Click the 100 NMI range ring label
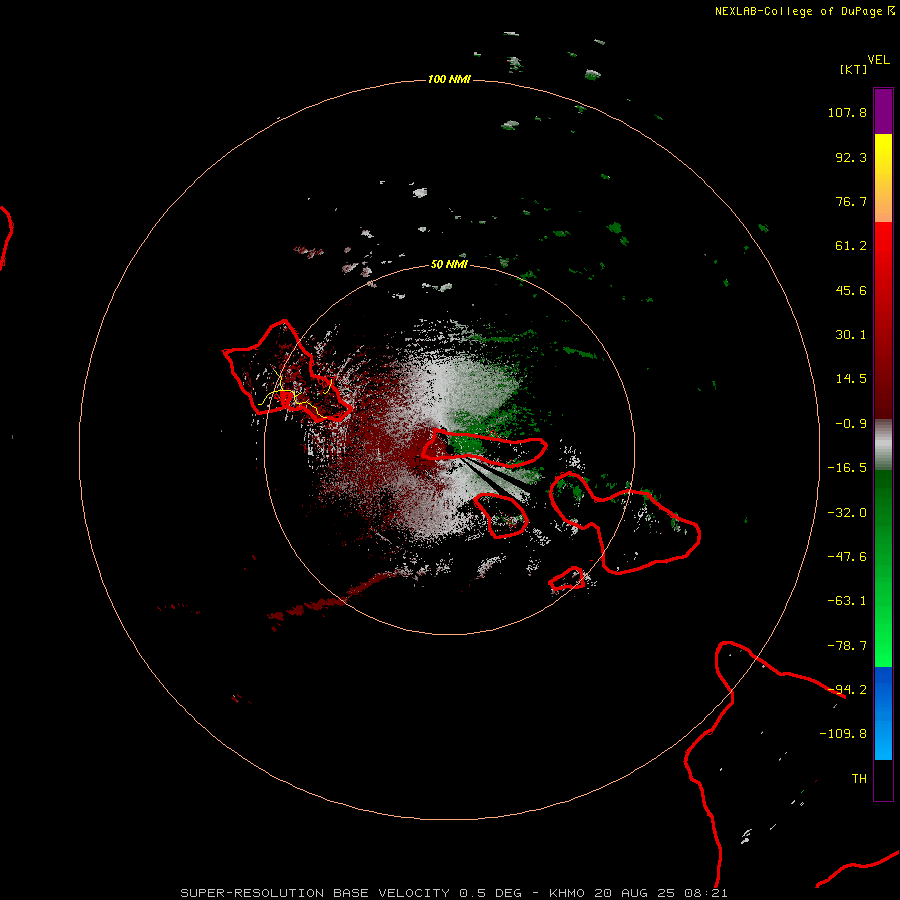The width and height of the screenshot is (900, 900). click(449, 79)
